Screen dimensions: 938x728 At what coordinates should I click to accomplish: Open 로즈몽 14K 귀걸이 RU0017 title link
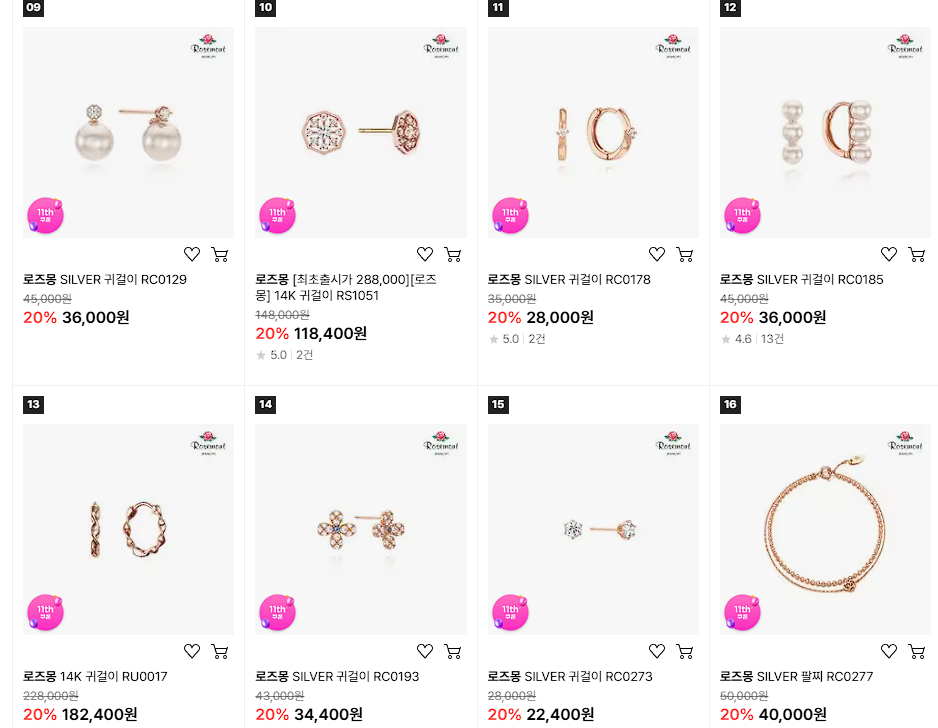(x=95, y=677)
